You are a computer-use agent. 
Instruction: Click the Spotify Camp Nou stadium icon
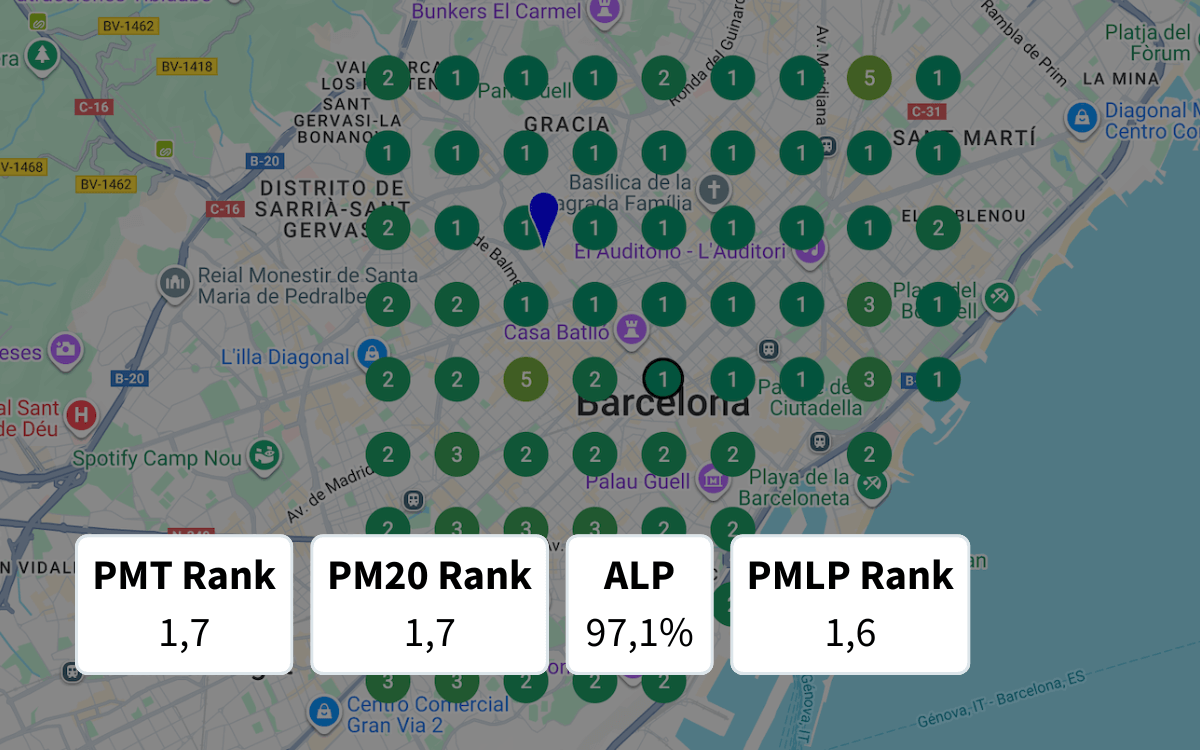[x=264, y=456]
